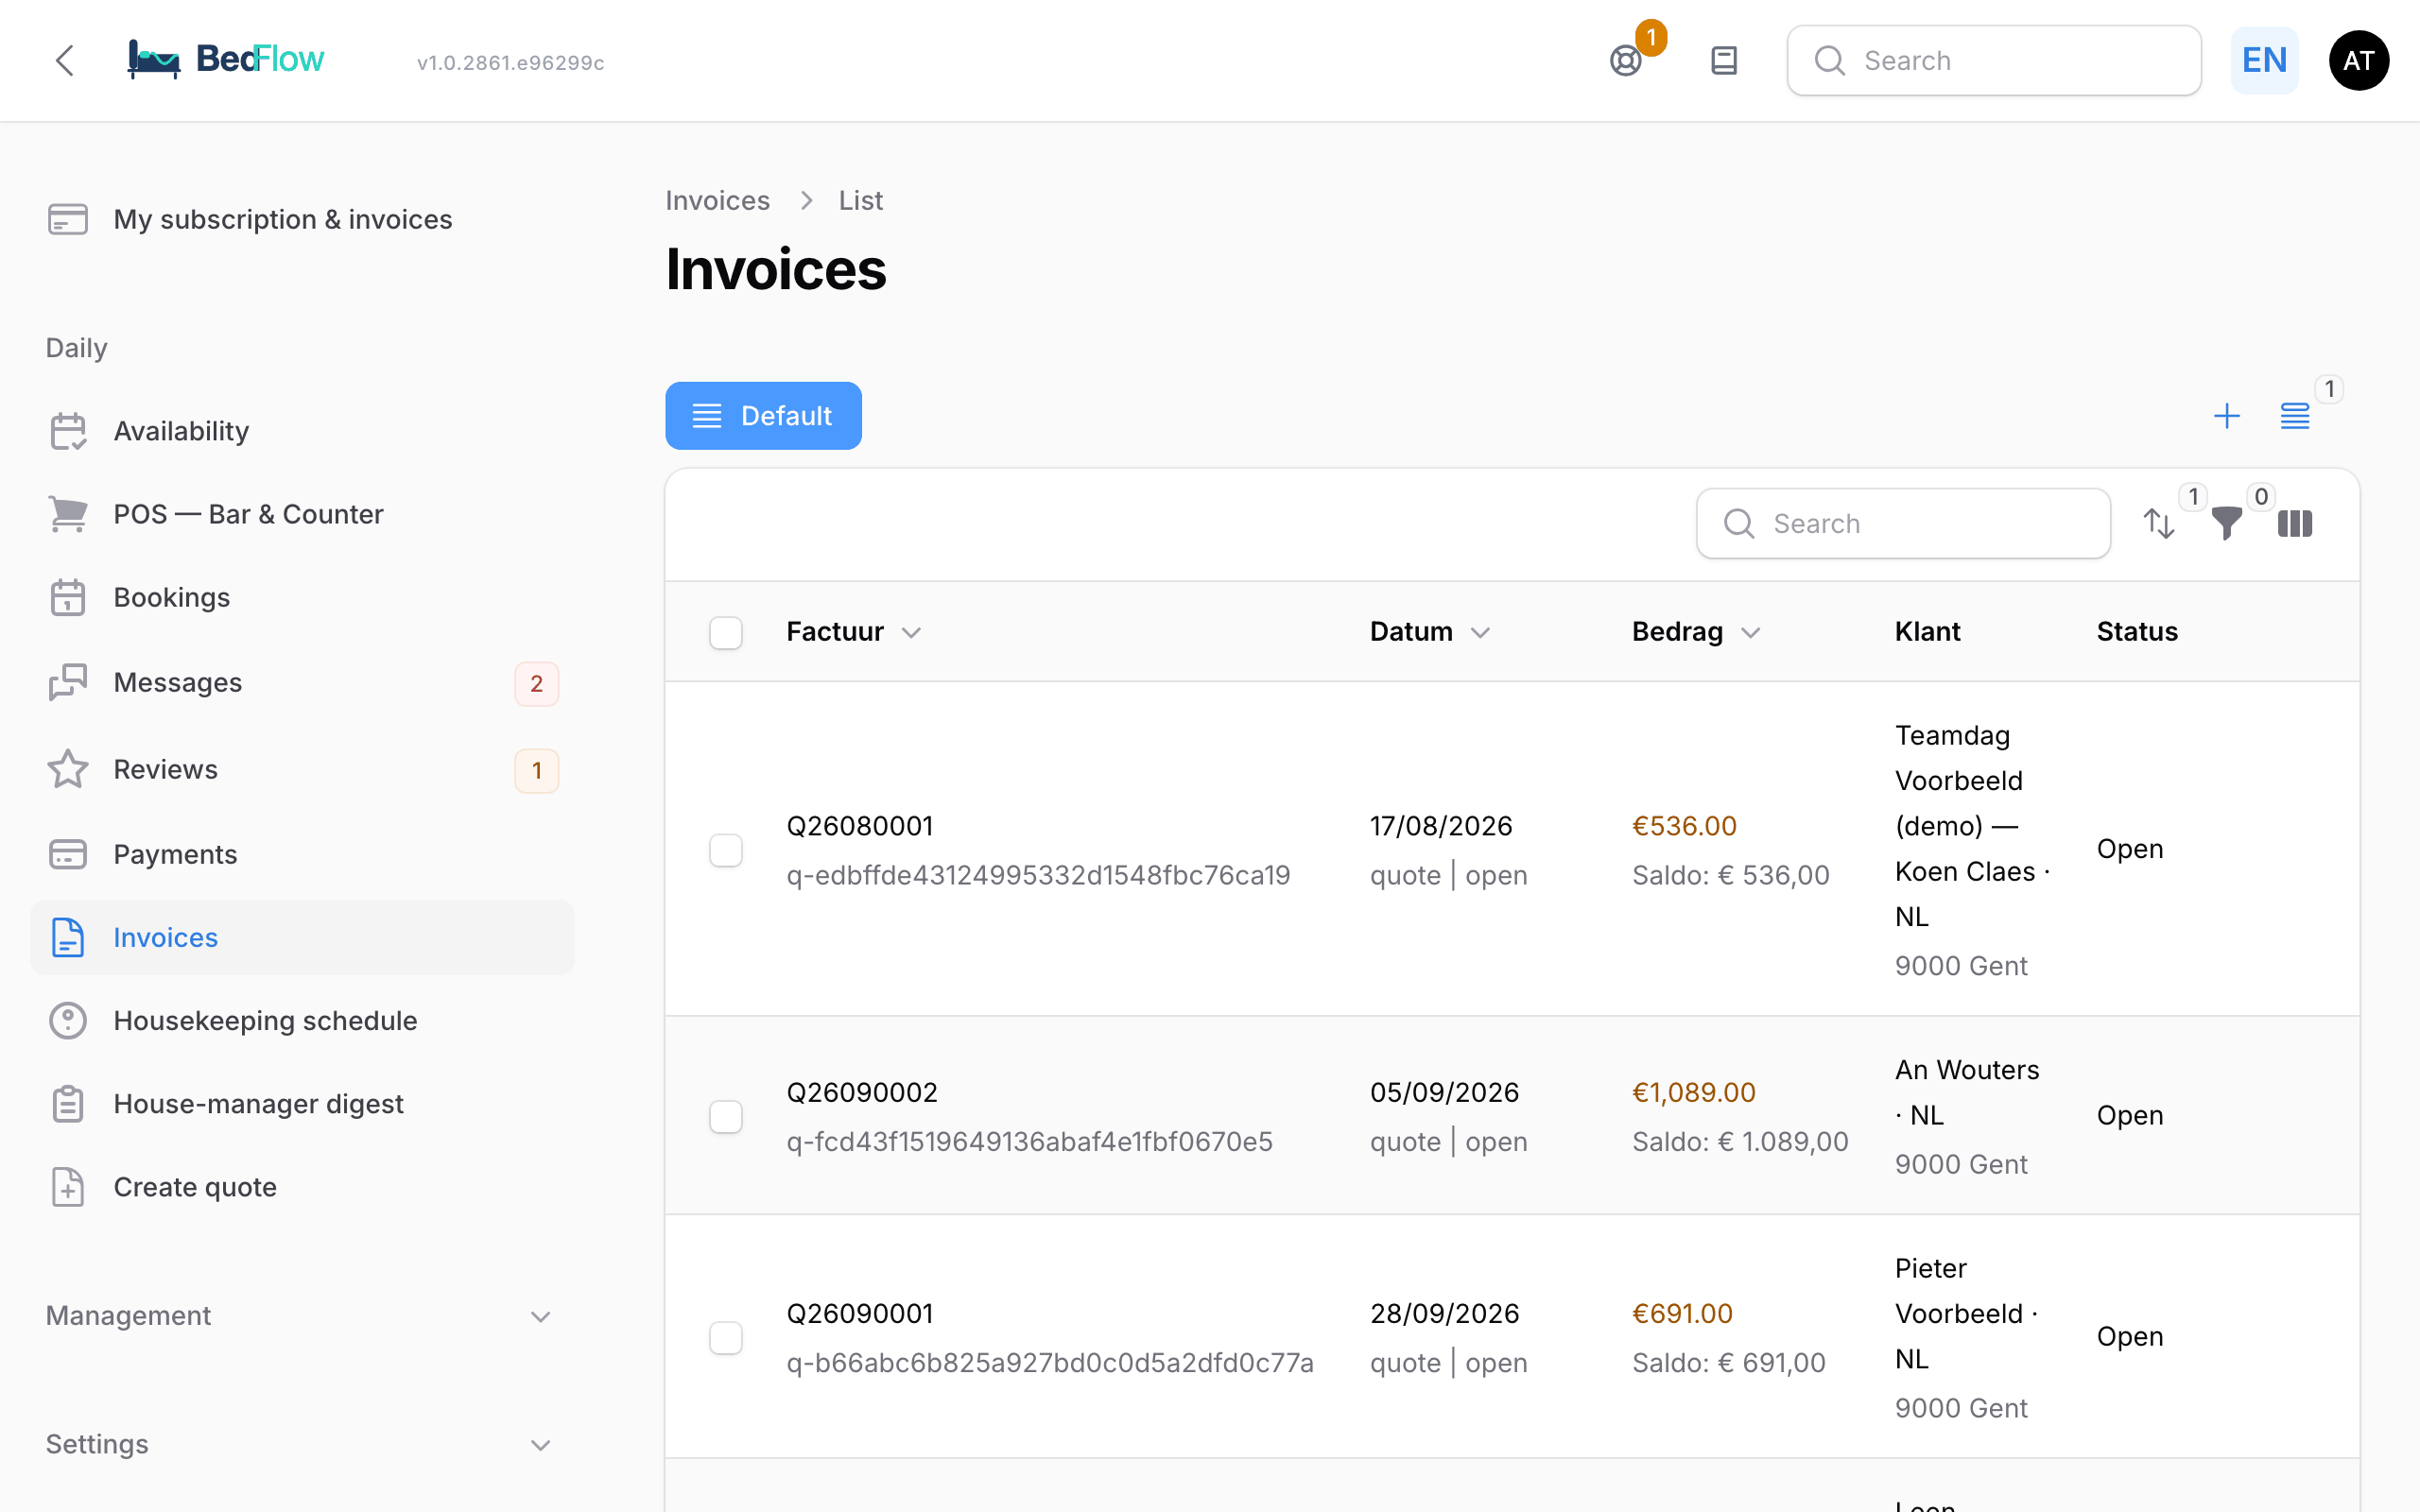2420x1512 pixels.
Task: Open the saved views list icon
Action: click(x=2295, y=416)
